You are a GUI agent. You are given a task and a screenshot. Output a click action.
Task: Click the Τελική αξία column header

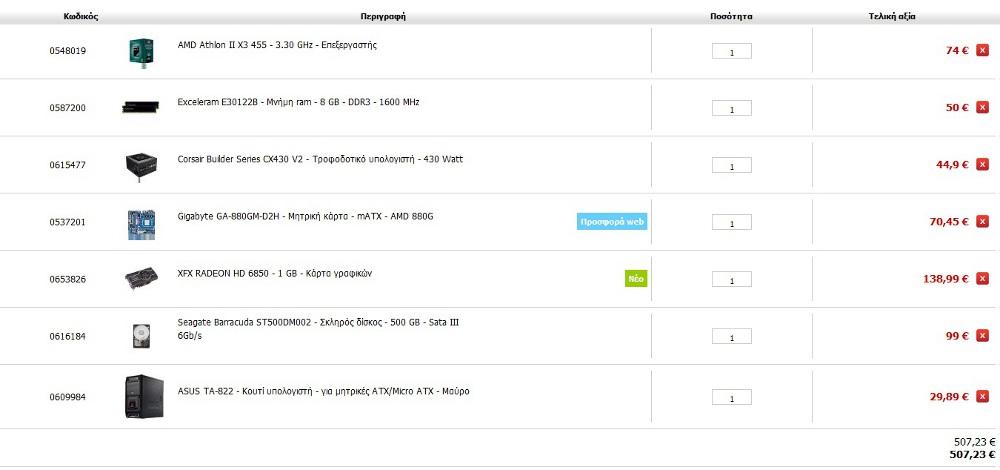click(x=892, y=17)
